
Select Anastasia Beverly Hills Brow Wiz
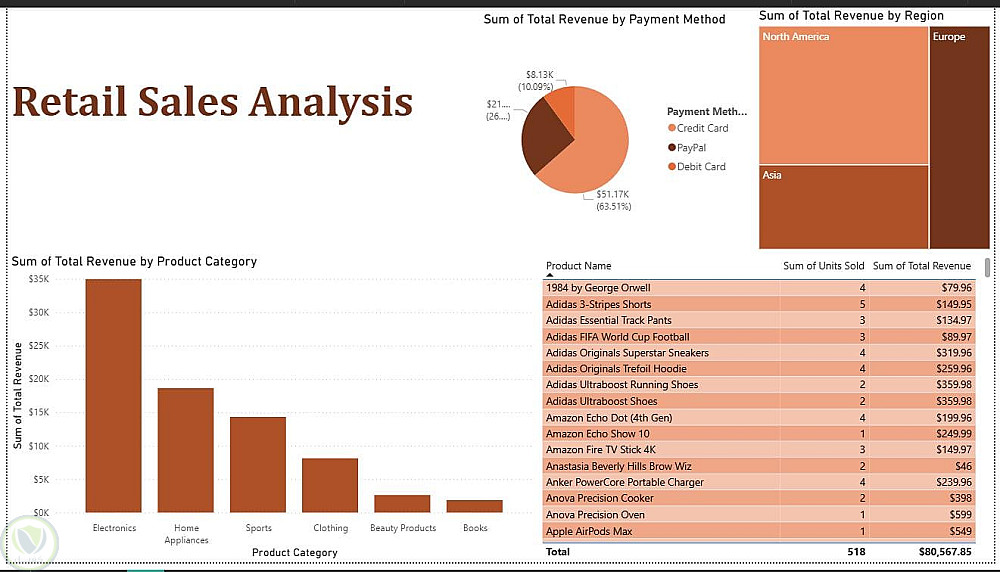[x=759, y=466]
